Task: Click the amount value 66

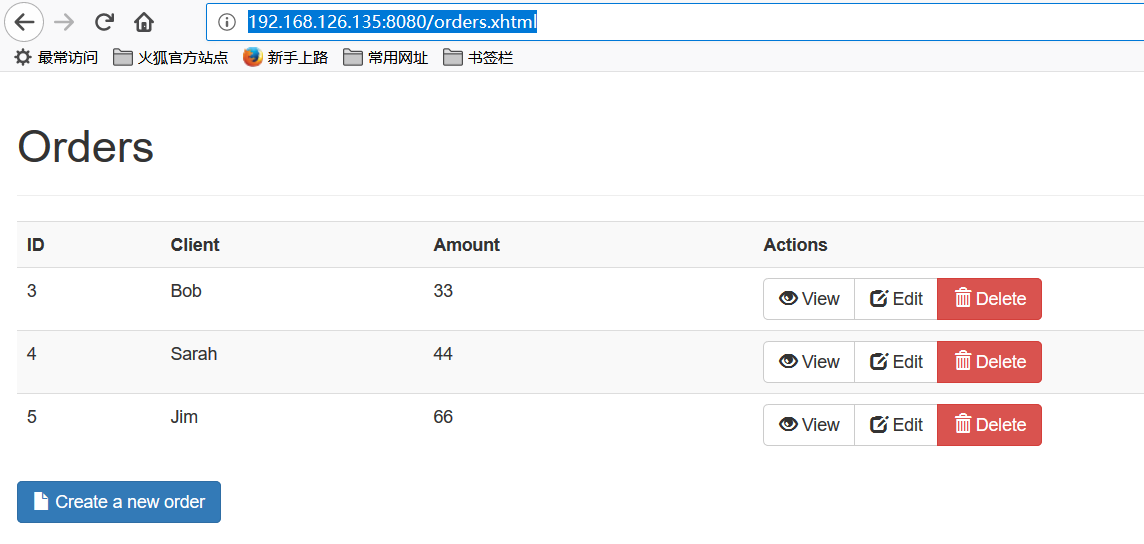Action: [x=443, y=417]
